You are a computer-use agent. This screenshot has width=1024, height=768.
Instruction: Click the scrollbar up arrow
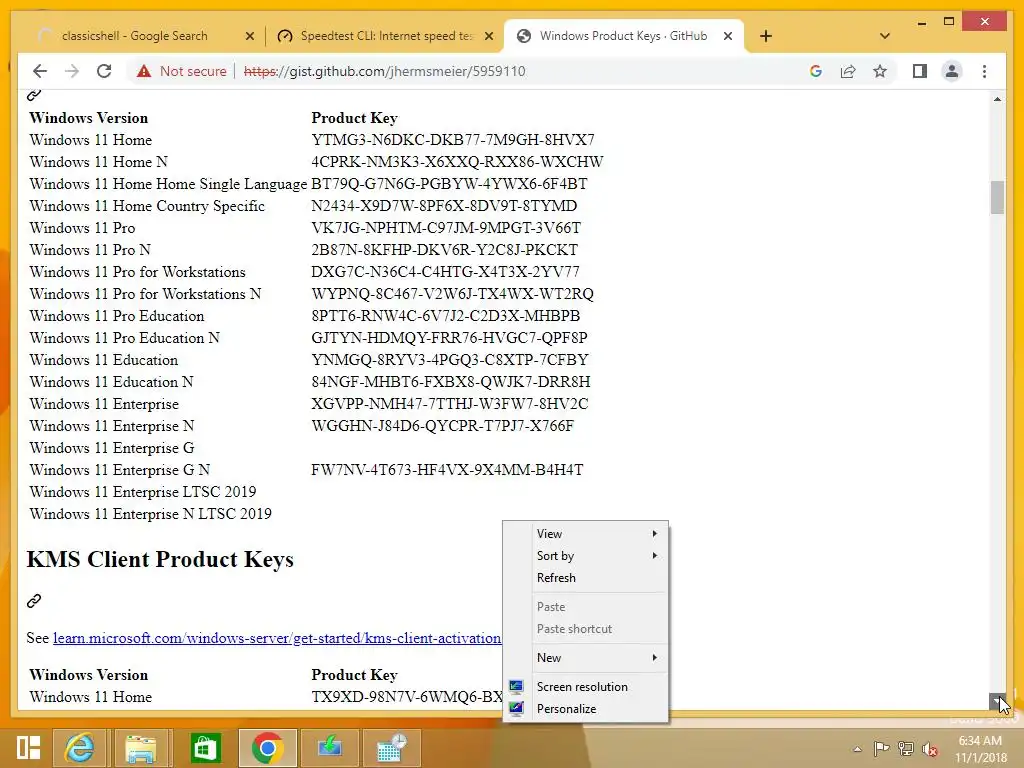[x=997, y=99]
